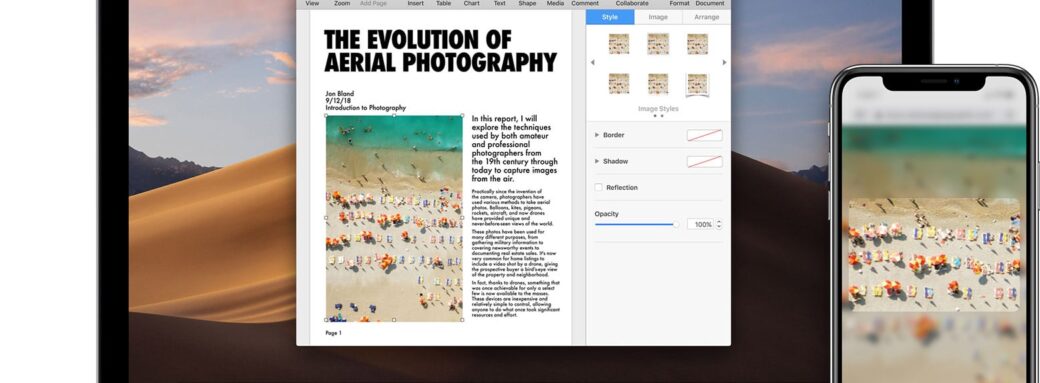The width and height of the screenshot is (1040, 383).
Task: Enable the Reflection checkbox
Action: (x=598, y=188)
